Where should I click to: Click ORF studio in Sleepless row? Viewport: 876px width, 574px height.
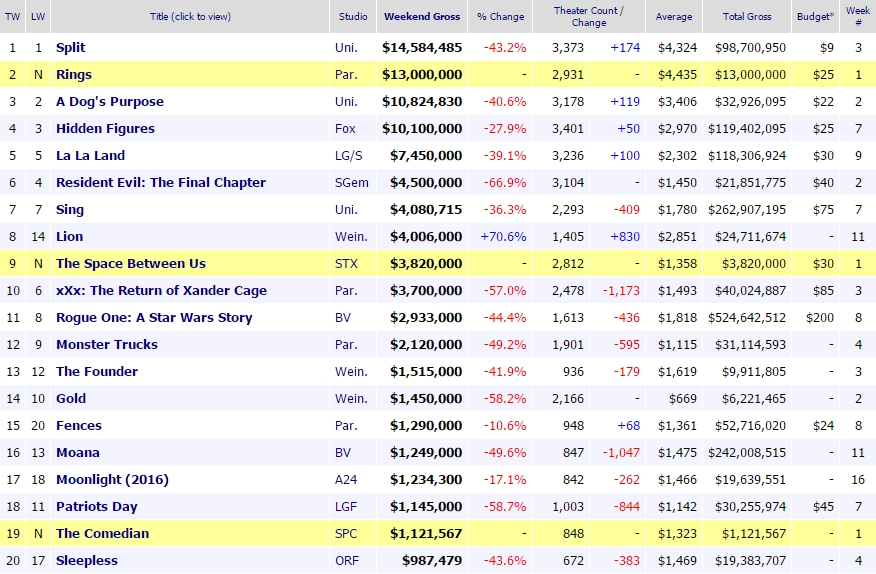pyautogui.click(x=346, y=561)
